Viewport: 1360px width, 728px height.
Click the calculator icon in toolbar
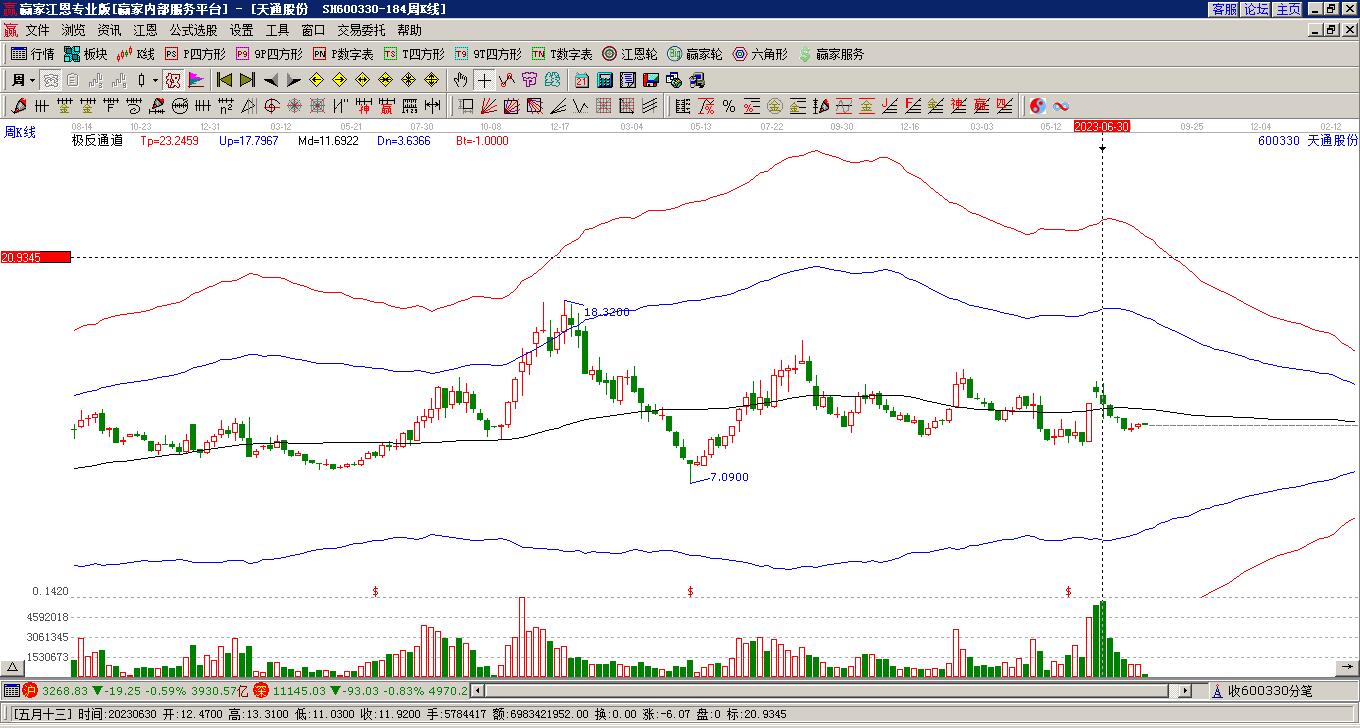pyautogui.click(x=604, y=80)
